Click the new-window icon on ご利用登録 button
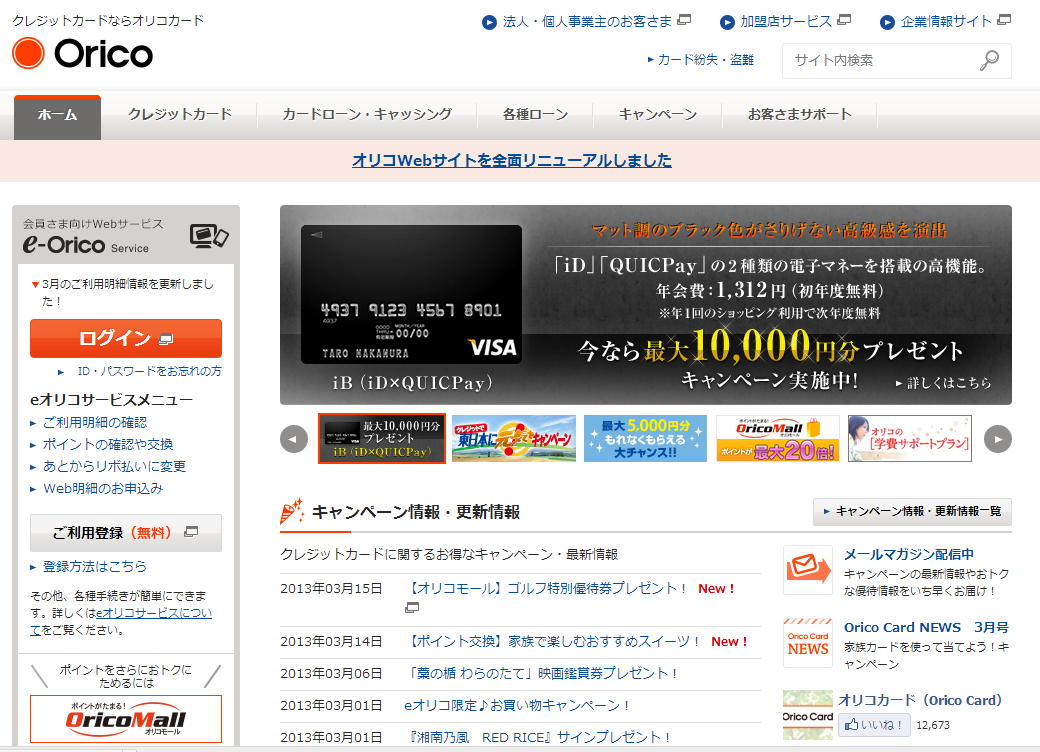This screenshot has height=752, width=1040. [191, 532]
